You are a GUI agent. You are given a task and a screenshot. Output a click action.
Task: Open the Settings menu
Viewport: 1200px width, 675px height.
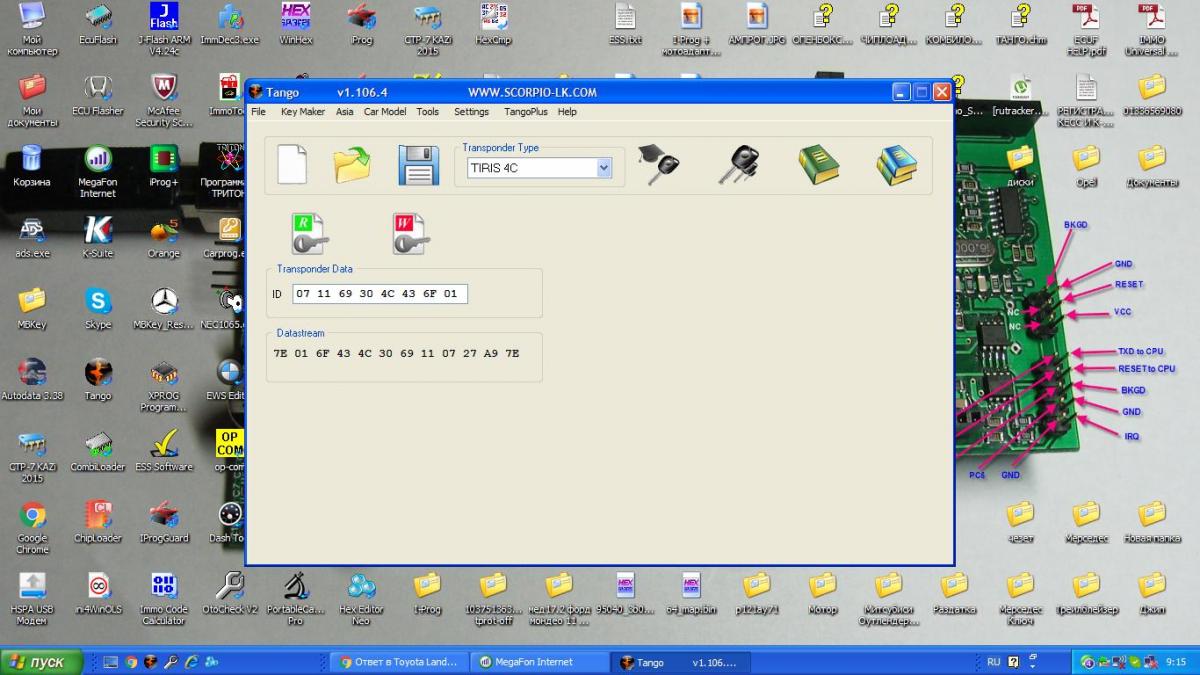[x=472, y=112]
